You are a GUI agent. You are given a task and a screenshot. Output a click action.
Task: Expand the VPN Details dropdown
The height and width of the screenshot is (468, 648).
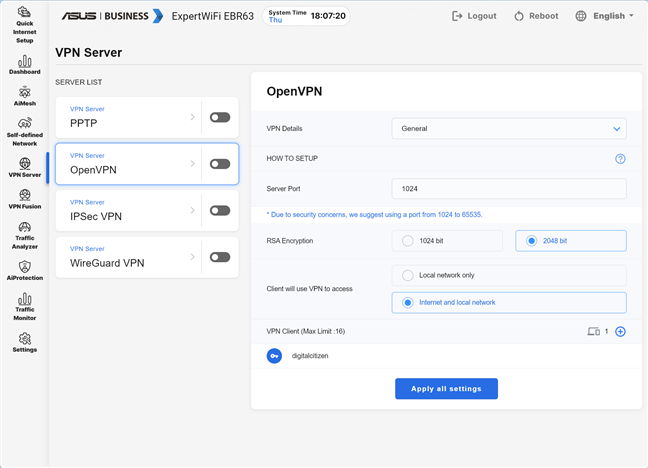pos(509,128)
